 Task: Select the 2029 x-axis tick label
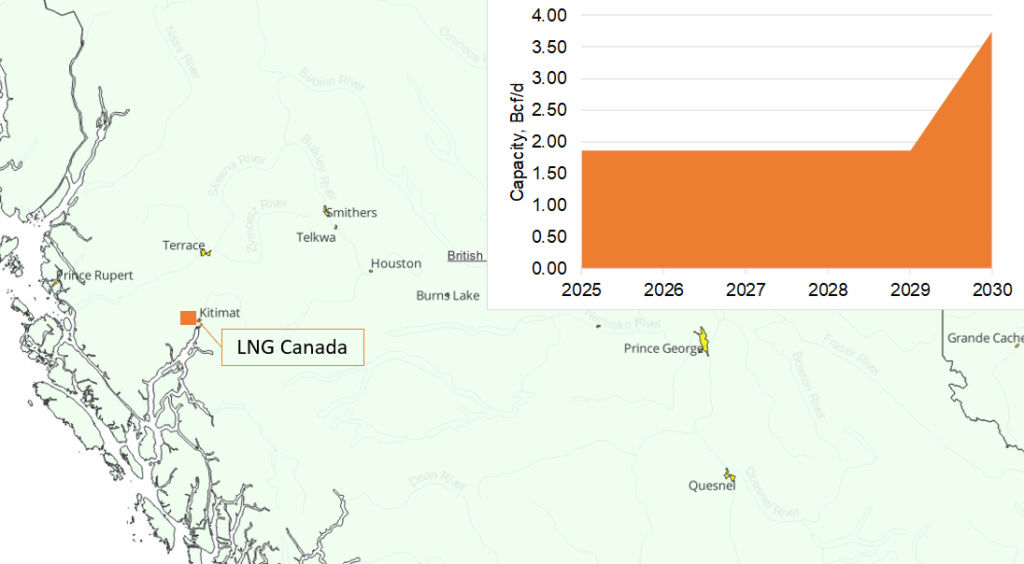point(909,290)
